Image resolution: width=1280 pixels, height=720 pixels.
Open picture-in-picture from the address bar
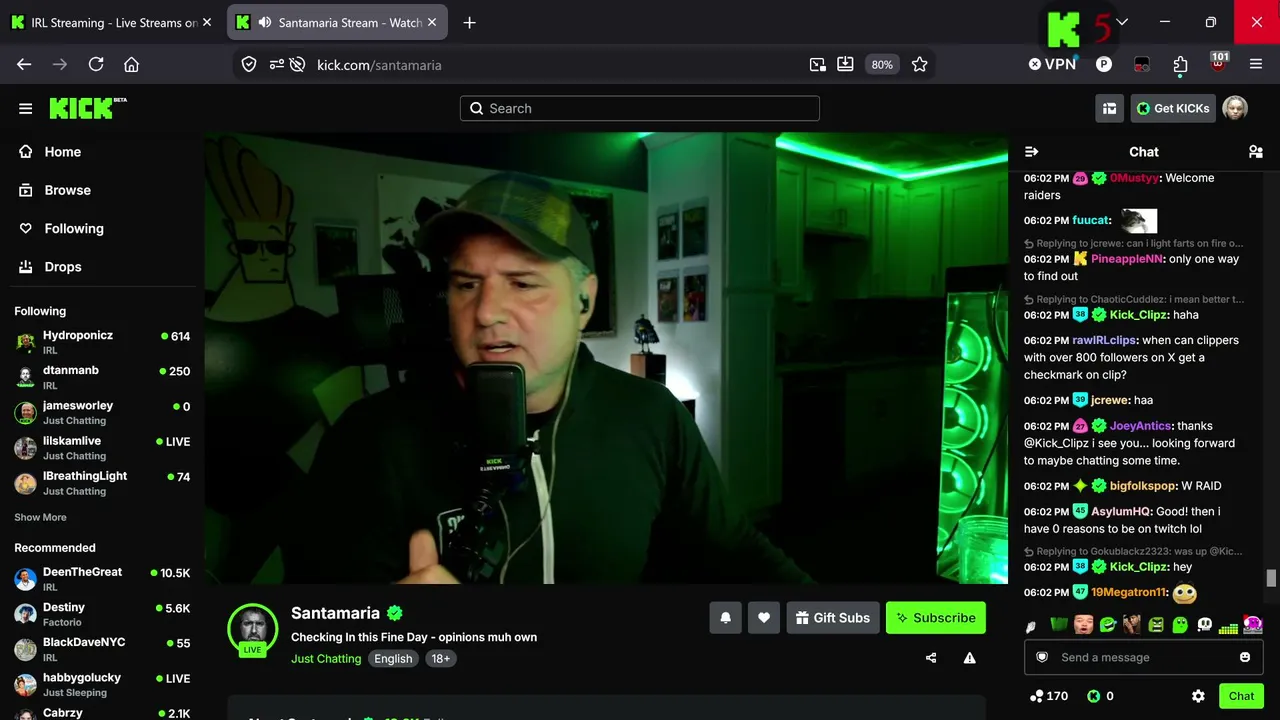coord(818,65)
